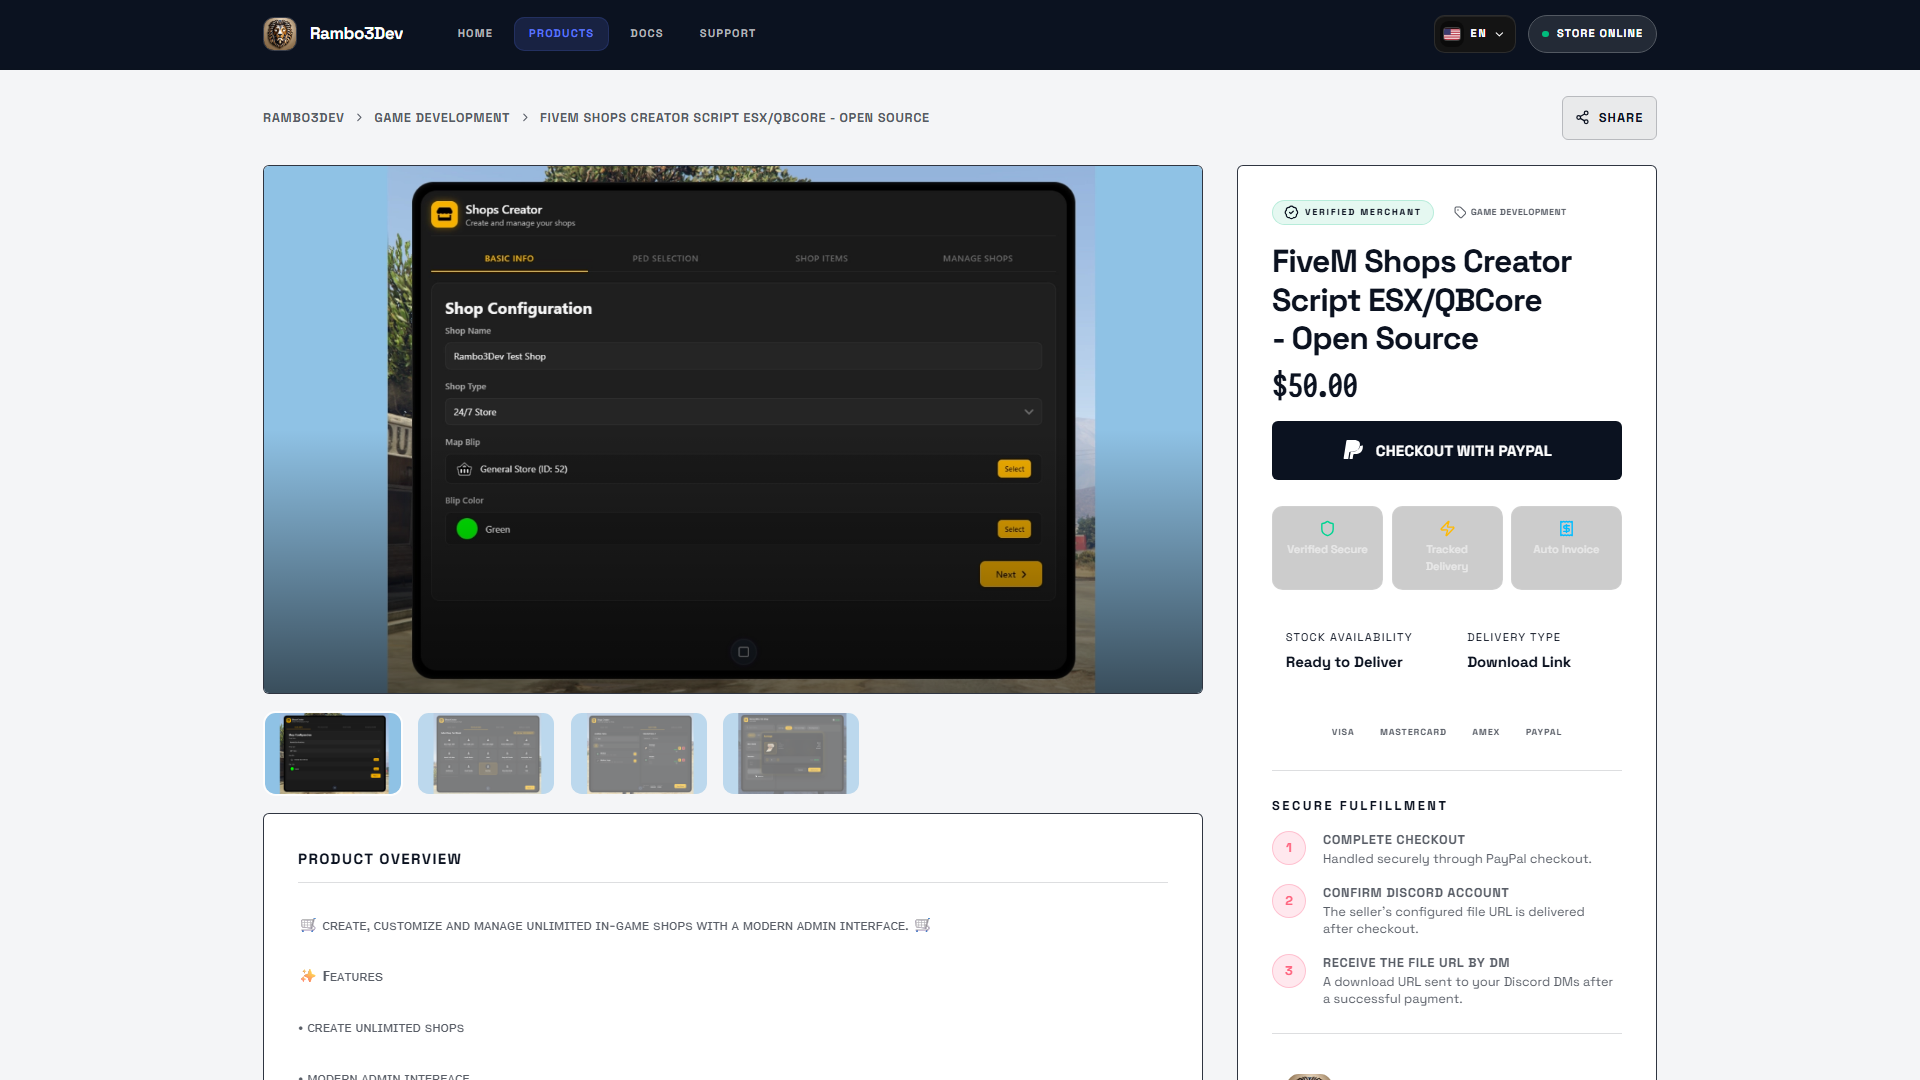Click the PAYPAL payment label

tap(1544, 732)
